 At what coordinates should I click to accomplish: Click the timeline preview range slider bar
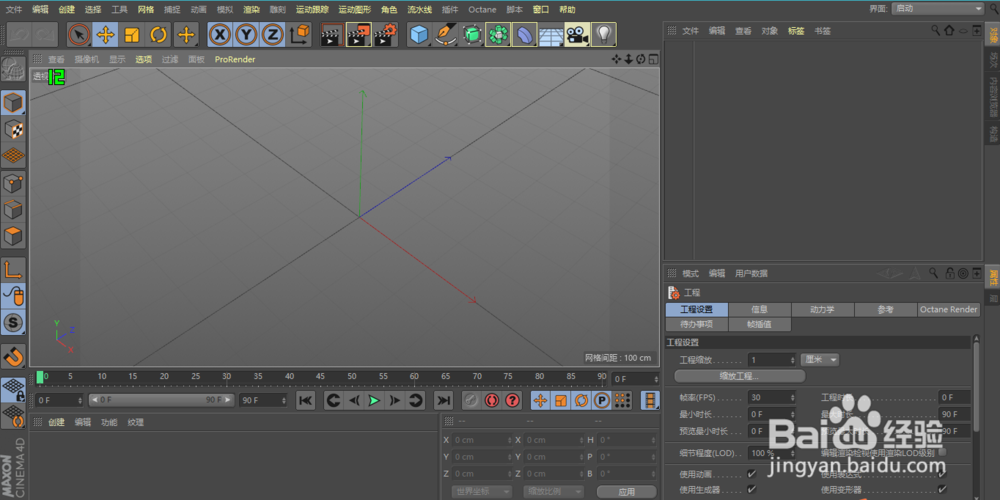[x=162, y=401]
